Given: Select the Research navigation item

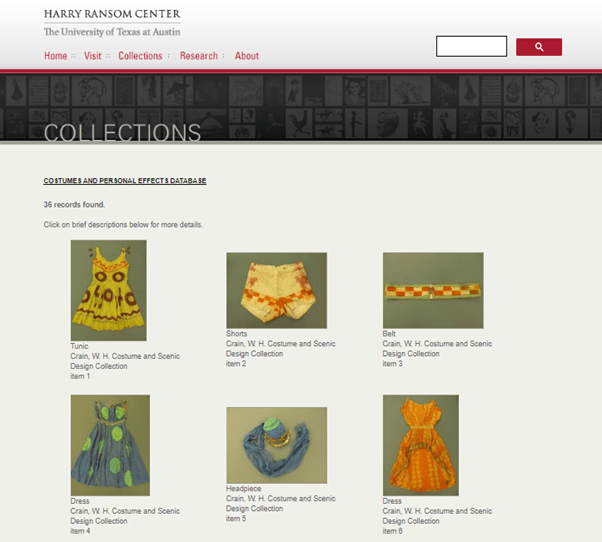Looking at the screenshot, I should pyautogui.click(x=198, y=56).
